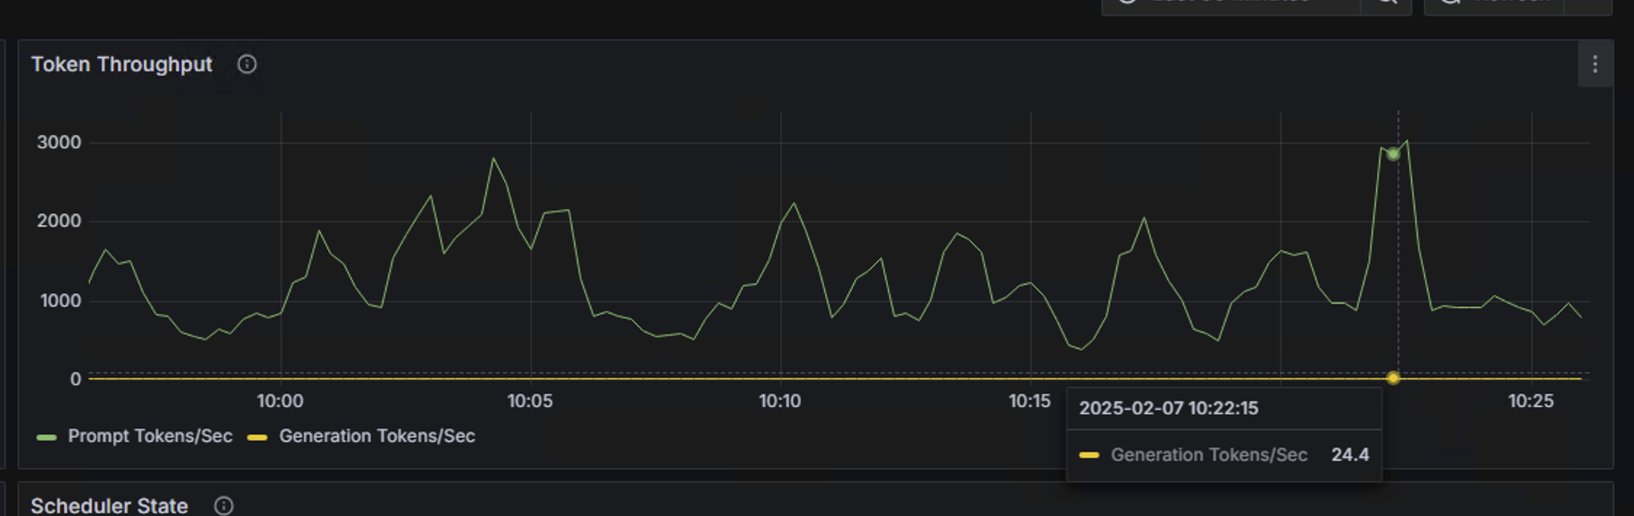Click the 10:00 time axis label

pos(280,401)
